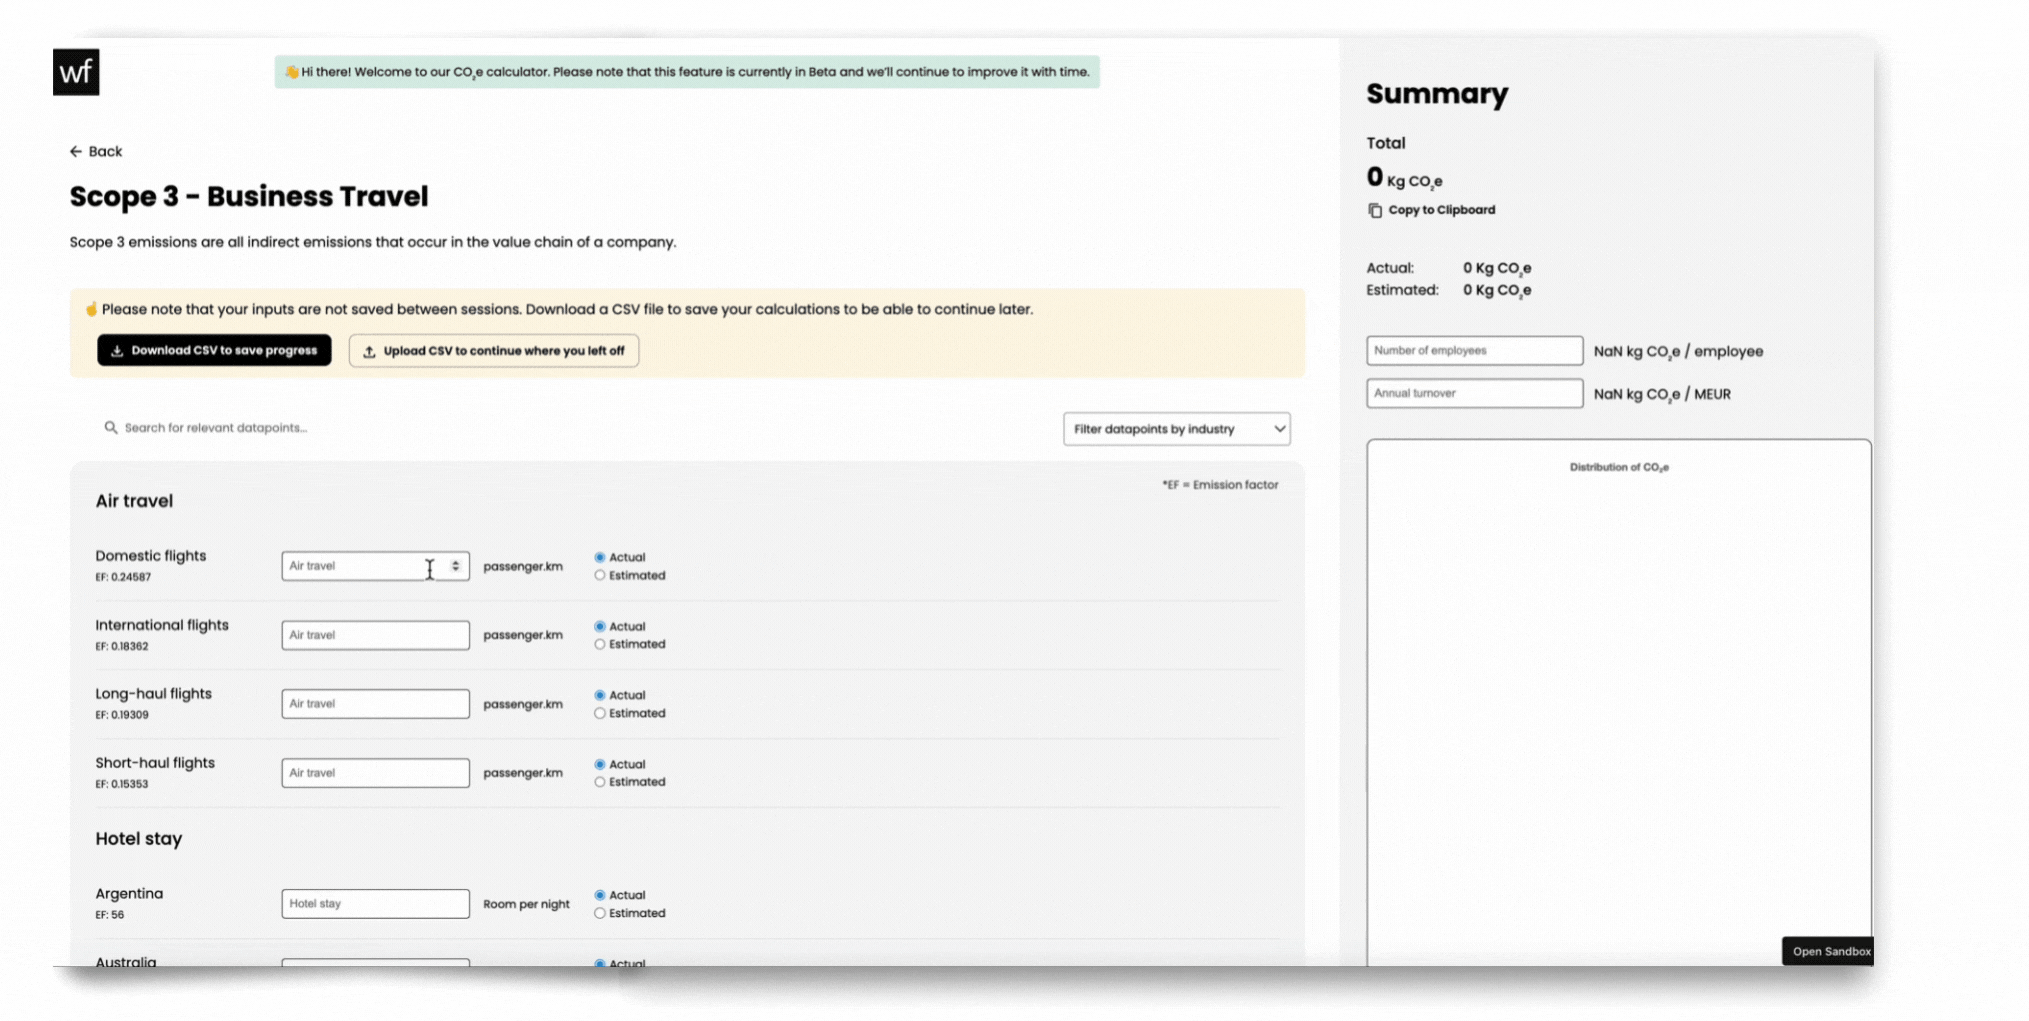Click the upload icon beside Upload CSV
This screenshot has width=2029, height=1021.
click(x=368, y=351)
